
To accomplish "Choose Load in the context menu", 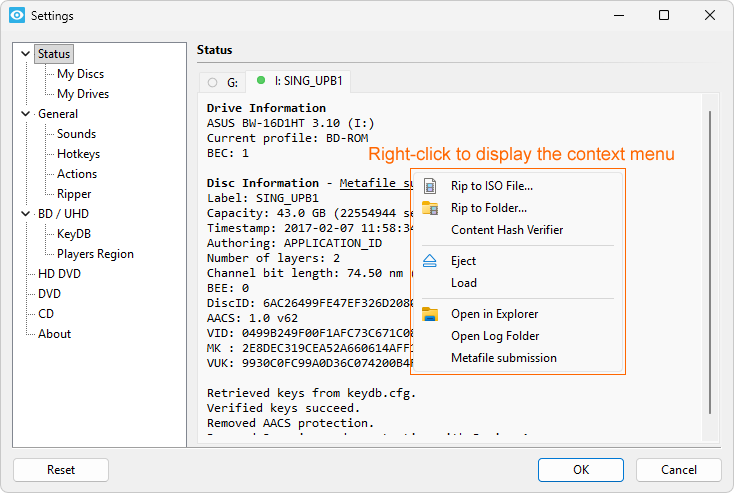I will (x=464, y=283).
